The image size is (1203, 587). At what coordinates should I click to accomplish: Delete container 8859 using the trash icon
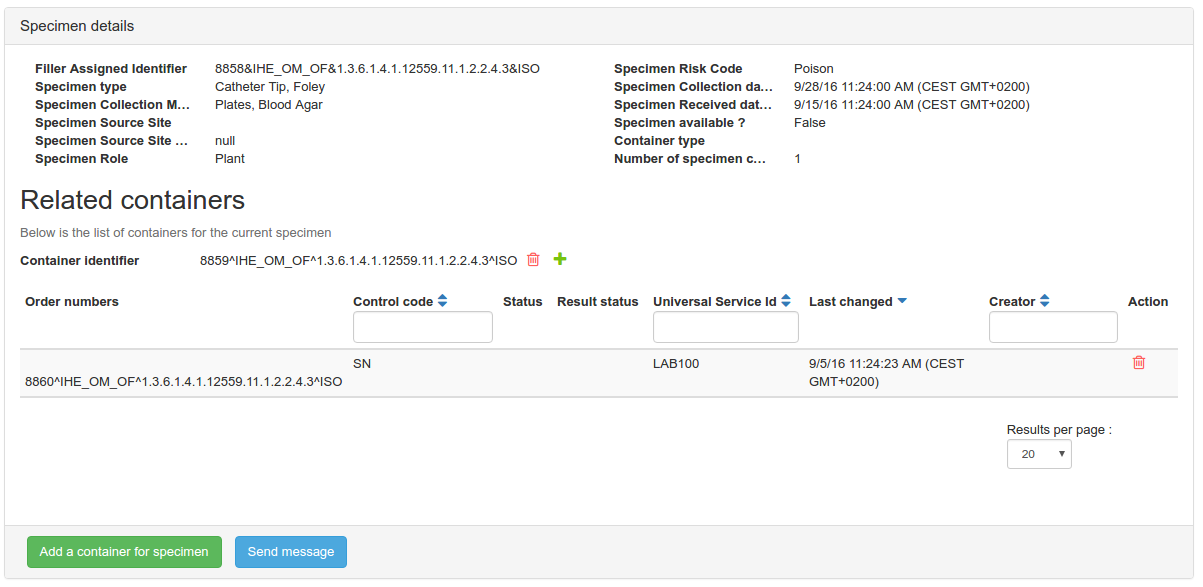(x=533, y=260)
